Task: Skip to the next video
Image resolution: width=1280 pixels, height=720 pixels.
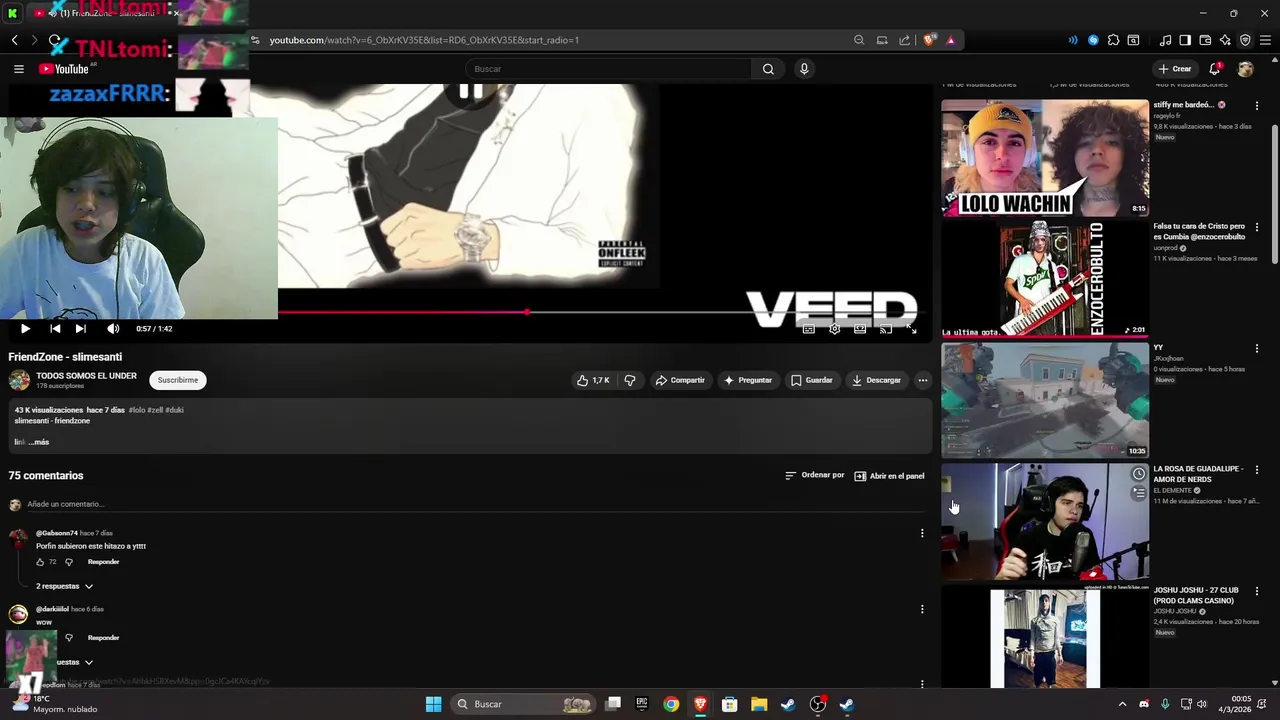Action: (x=81, y=328)
